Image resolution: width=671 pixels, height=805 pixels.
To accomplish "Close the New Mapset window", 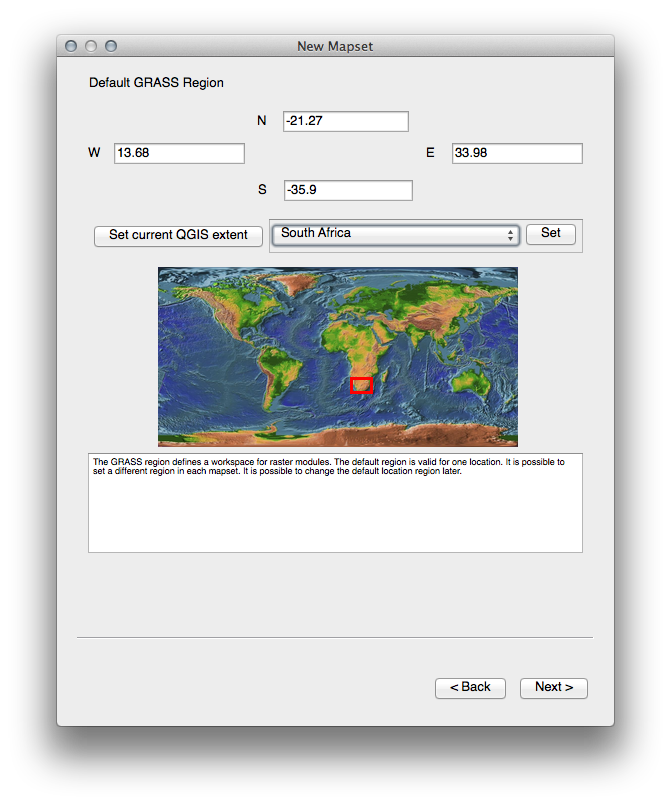I will [71, 46].
